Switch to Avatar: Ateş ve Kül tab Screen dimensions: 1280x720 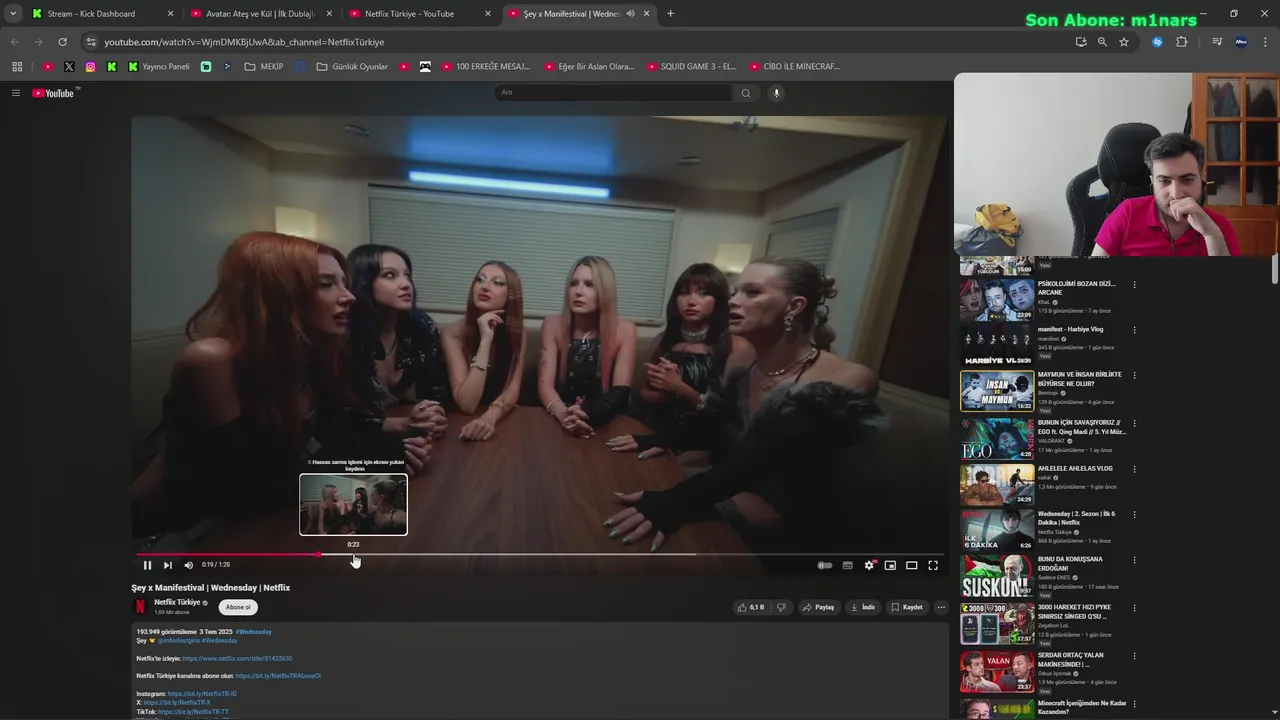click(260, 14)
